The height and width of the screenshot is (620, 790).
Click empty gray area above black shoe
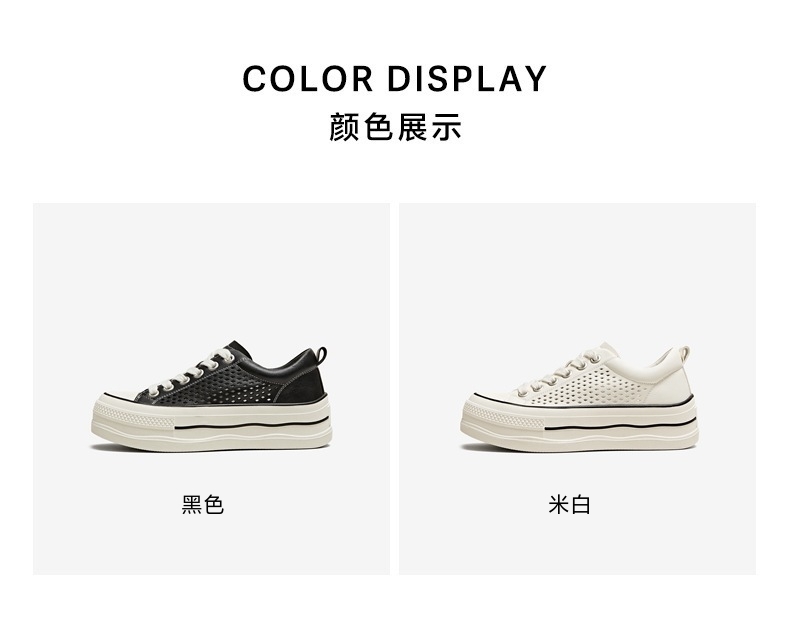tap(212, 267)
